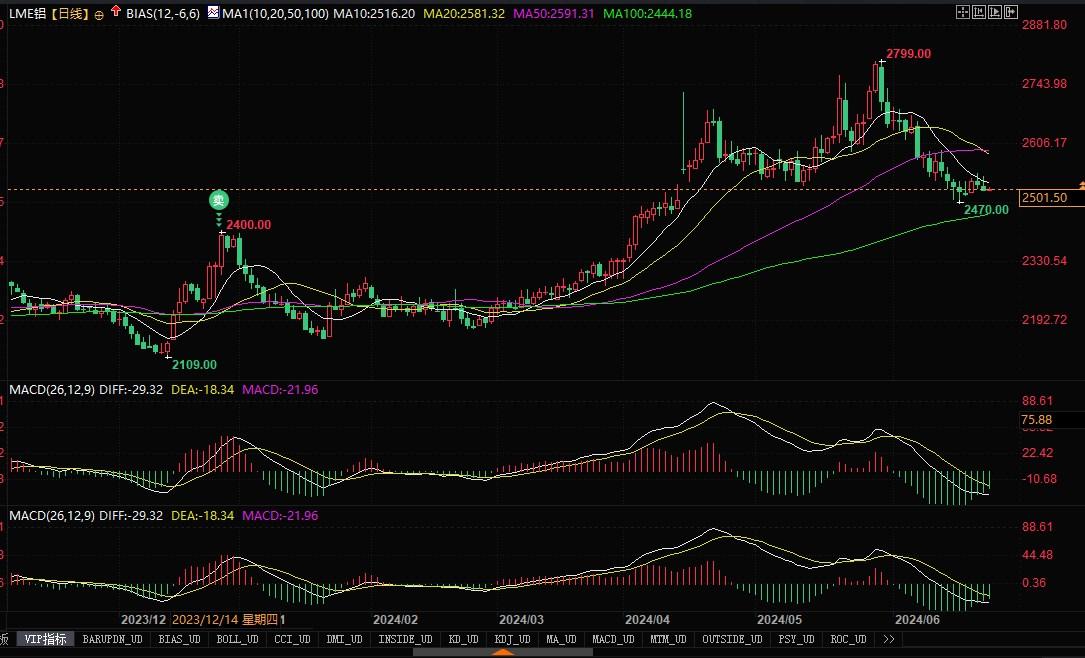The image size is (1085, 658).
Task: Click the 2799.00 high price label
Action: [909, 54]
